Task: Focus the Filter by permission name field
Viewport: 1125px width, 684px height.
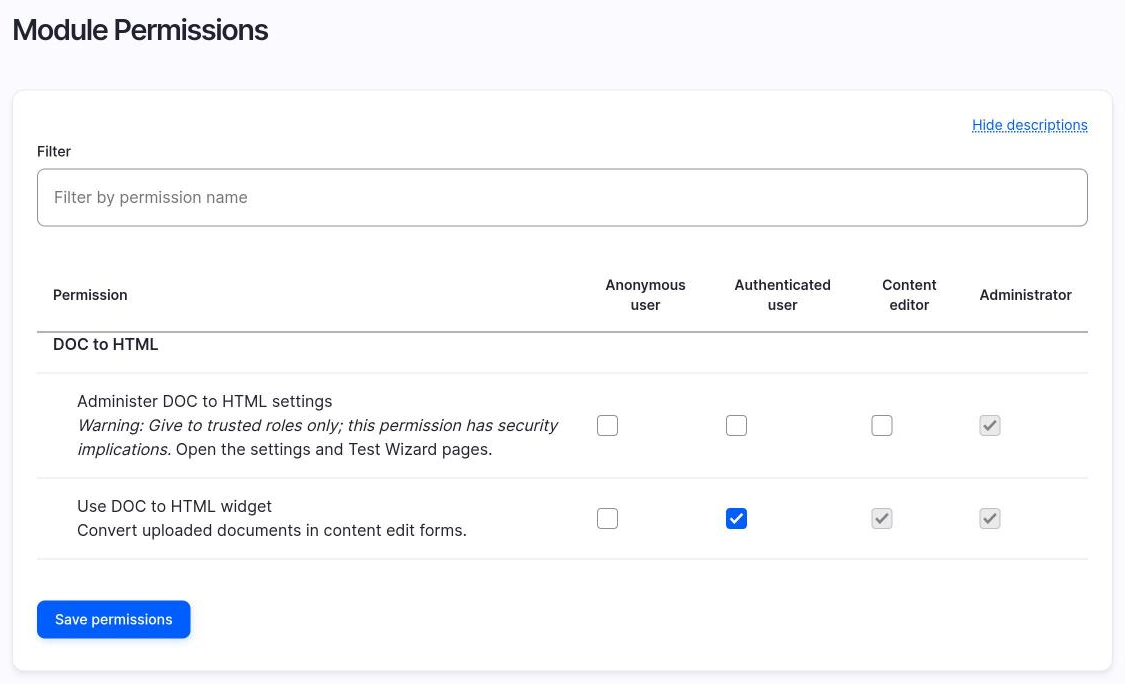Action: [562, 197]
